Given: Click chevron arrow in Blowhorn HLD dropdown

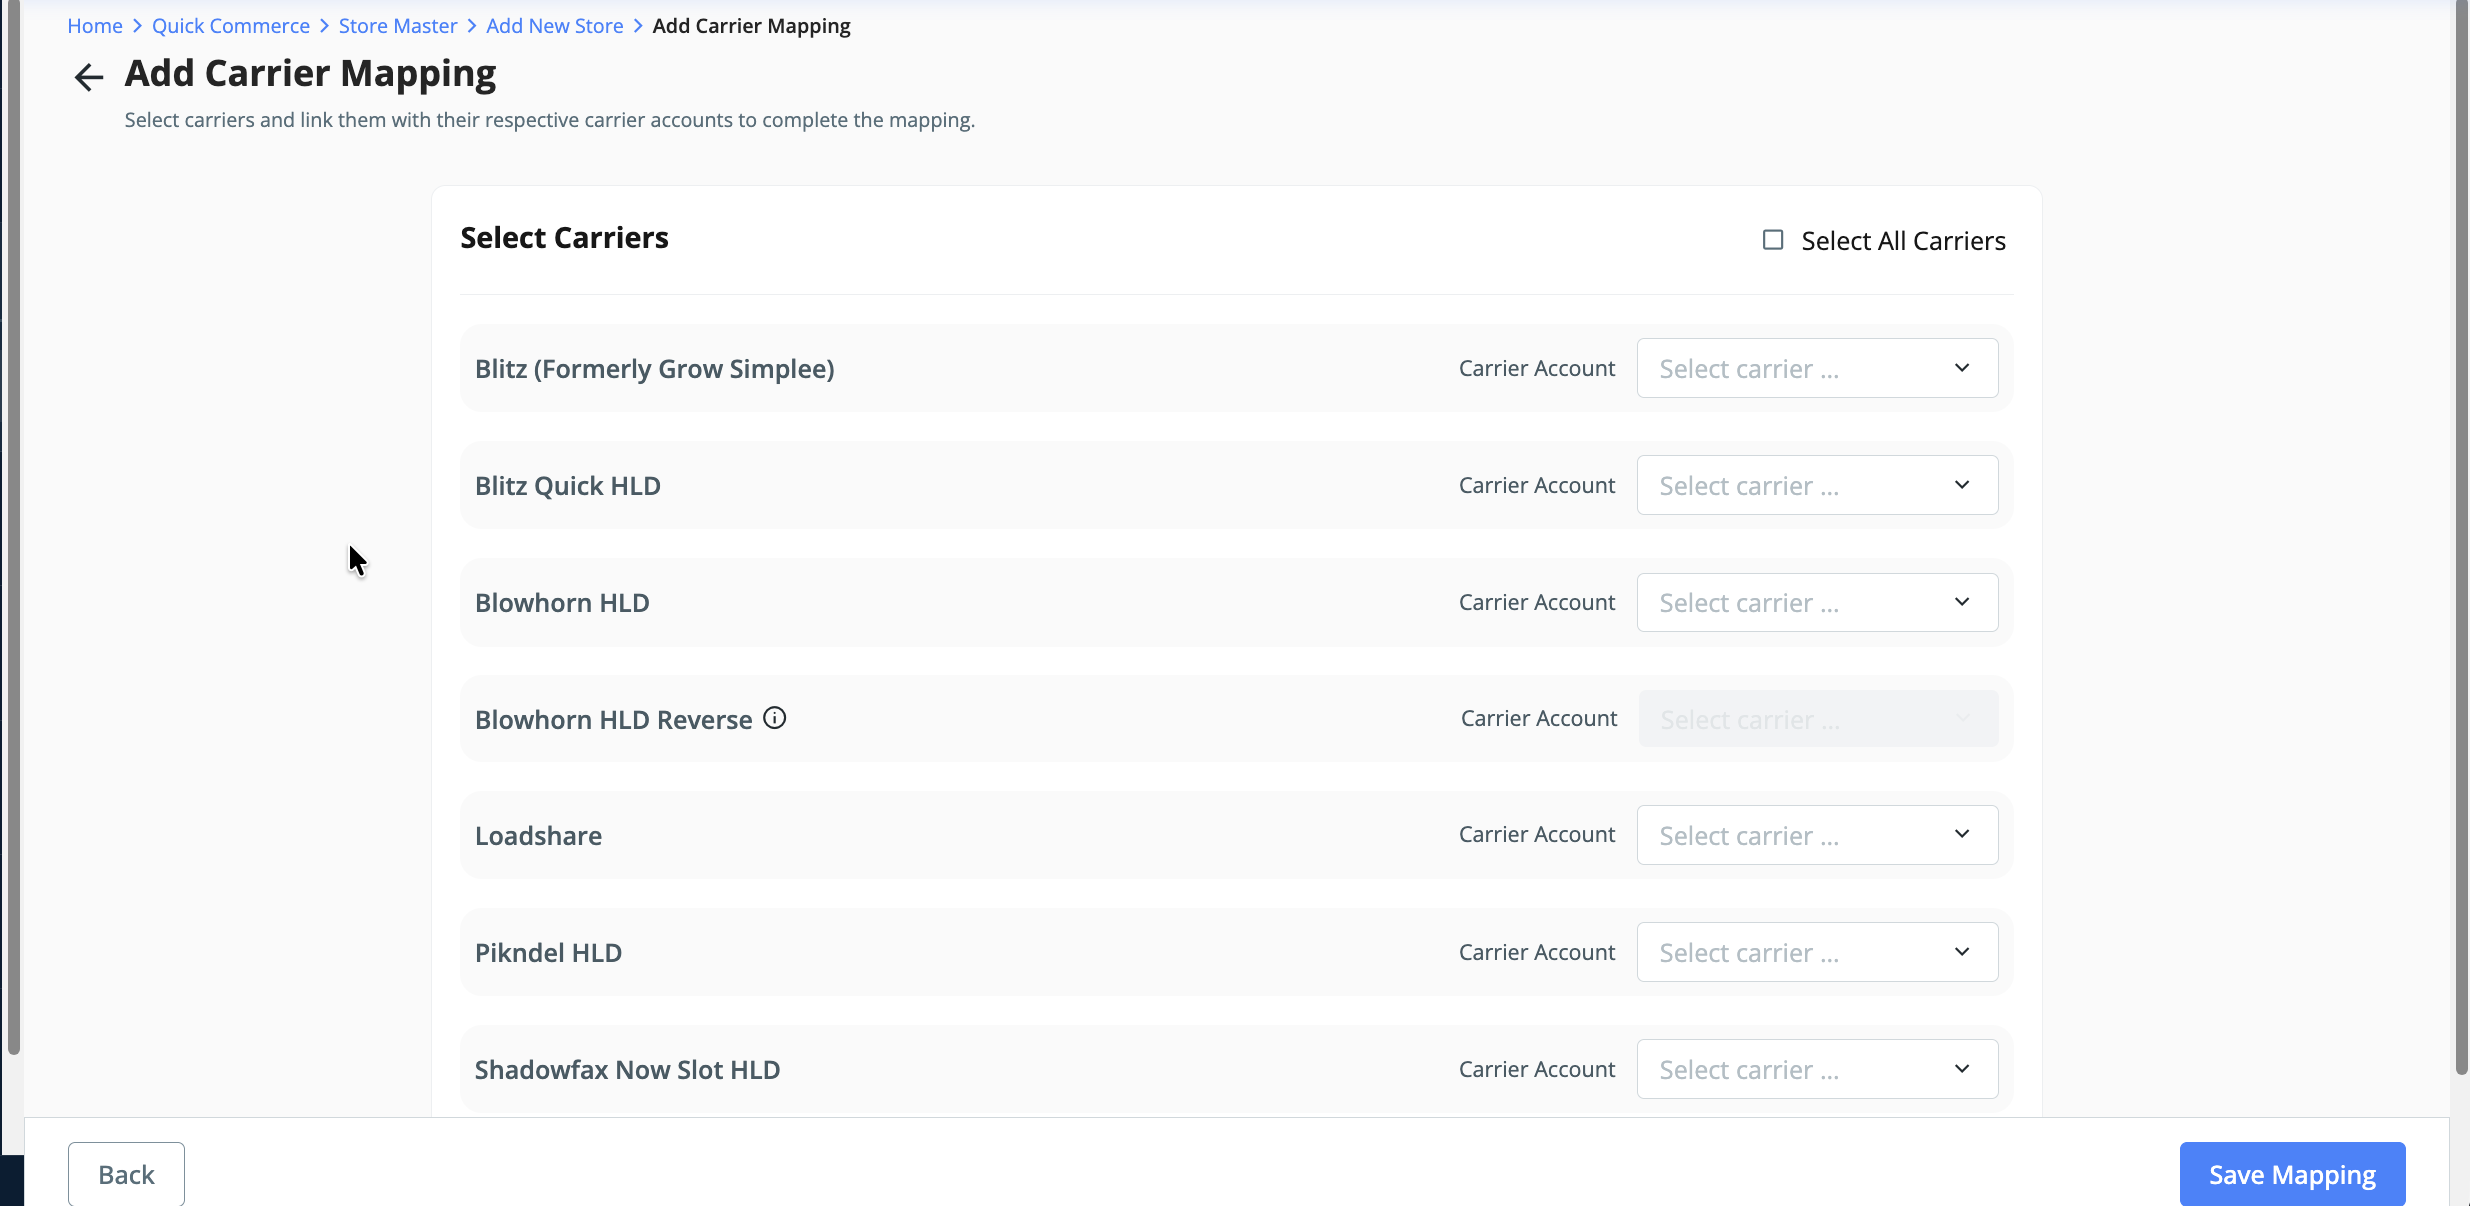Looking at the screenshot, I should coord(1962,602).
